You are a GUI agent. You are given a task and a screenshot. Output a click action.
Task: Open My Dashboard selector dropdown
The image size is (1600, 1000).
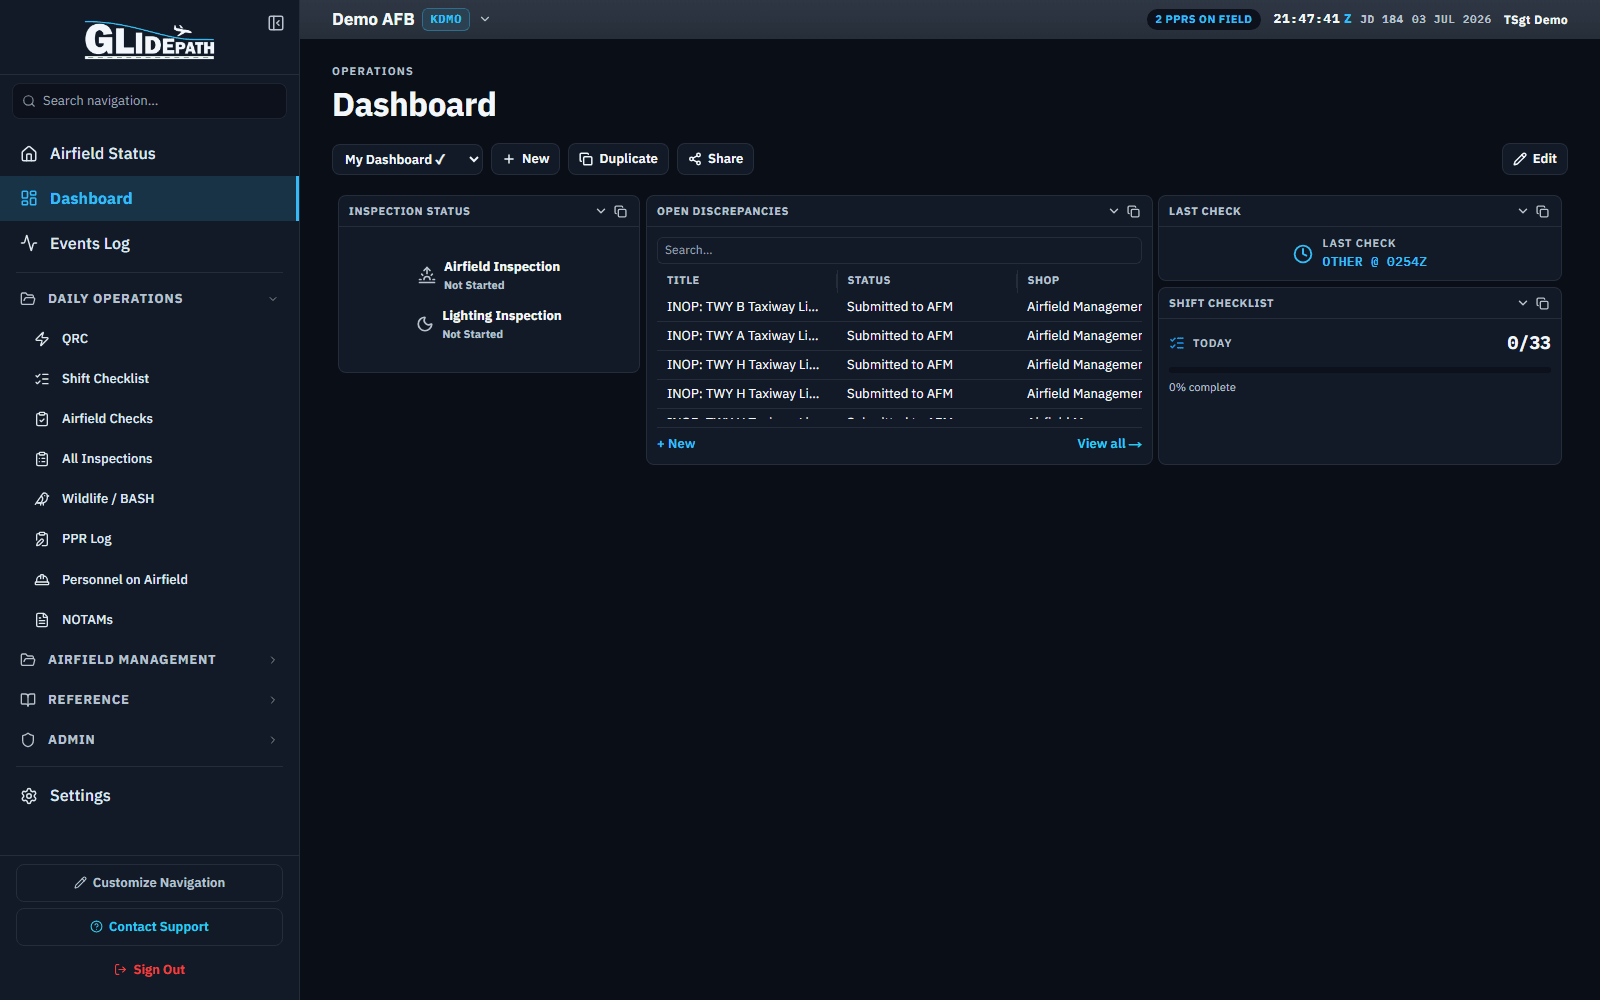(x=407, y=159)
